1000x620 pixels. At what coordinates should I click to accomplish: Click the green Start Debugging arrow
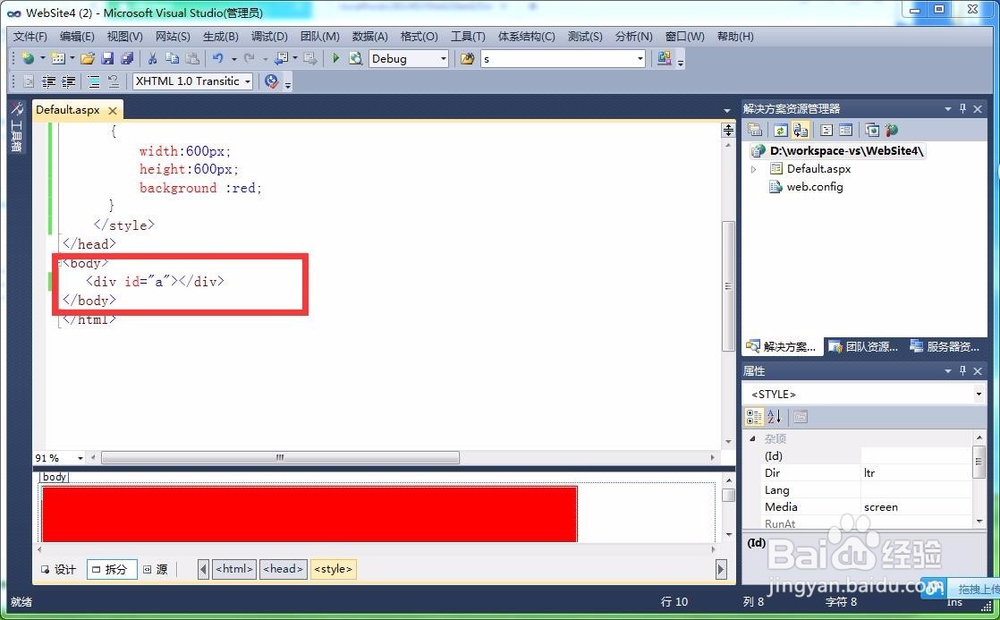tap(336, 59)
